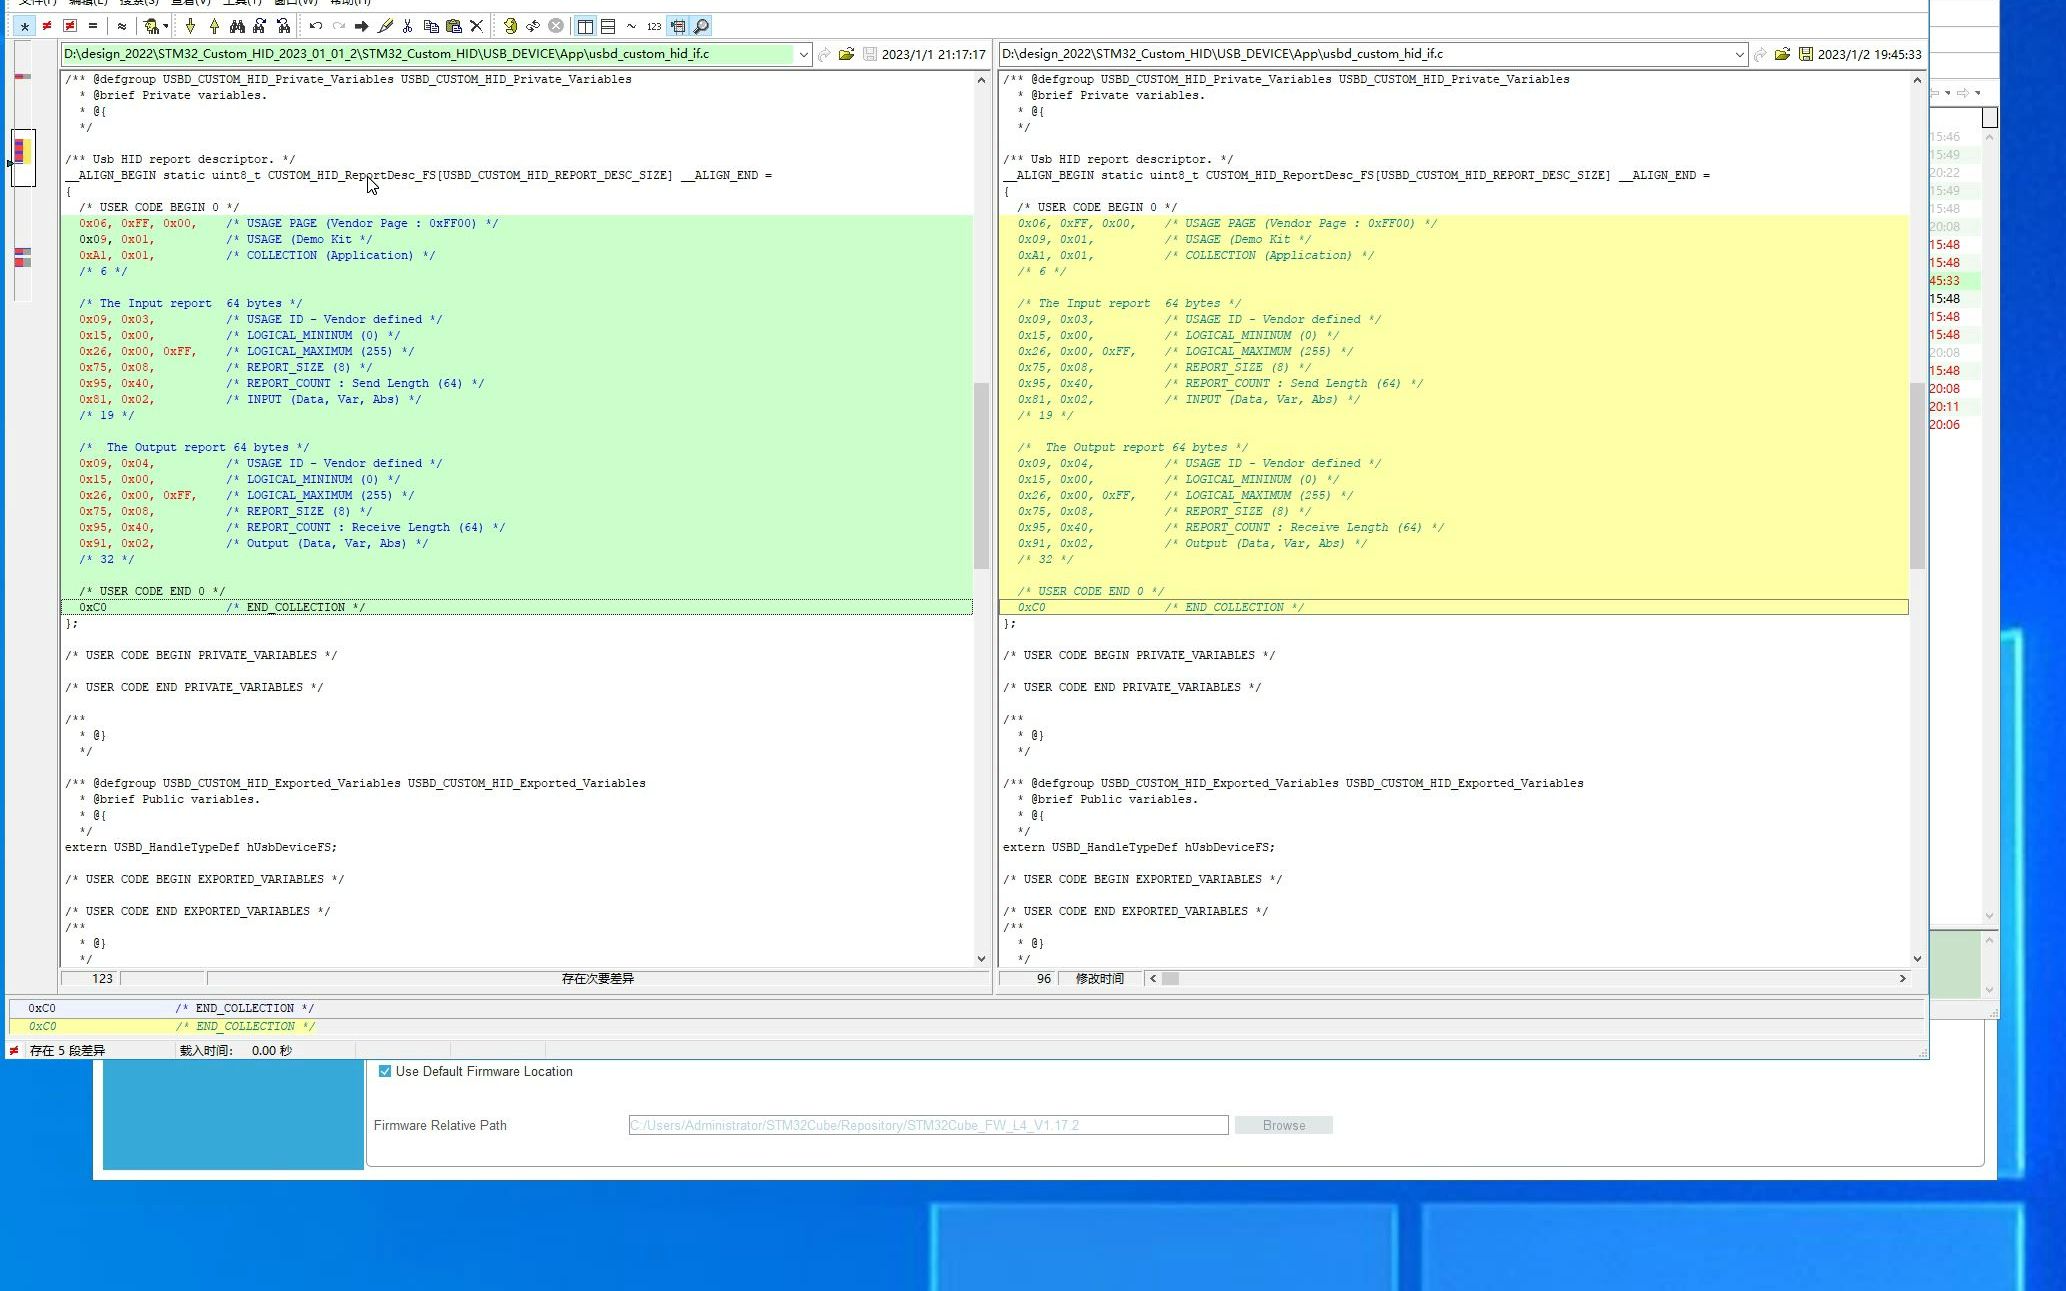The image size is (2066, 1291).
Task: Disable the Use Default Firmware Location checkbox
Action: coord(384,1071)
